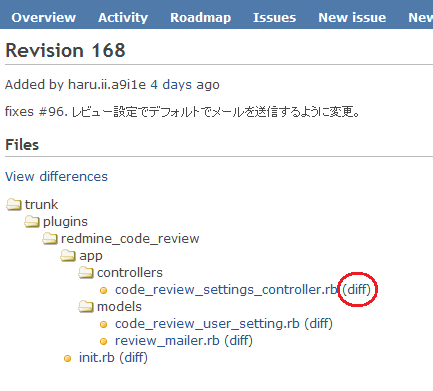Click the trunk folder icon
433x391 pixels.
click(14, 204)
